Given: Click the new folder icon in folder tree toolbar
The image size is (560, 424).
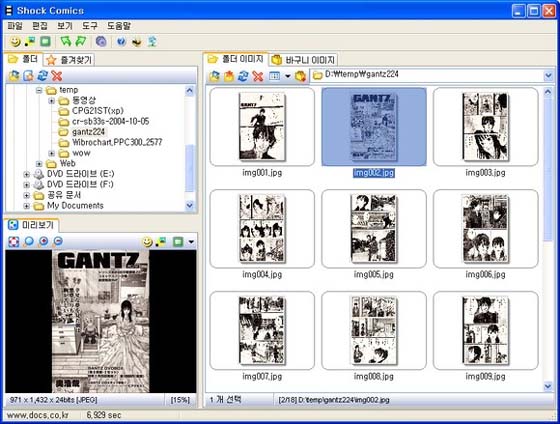Looking at the screenshot, I should (28, 75).
